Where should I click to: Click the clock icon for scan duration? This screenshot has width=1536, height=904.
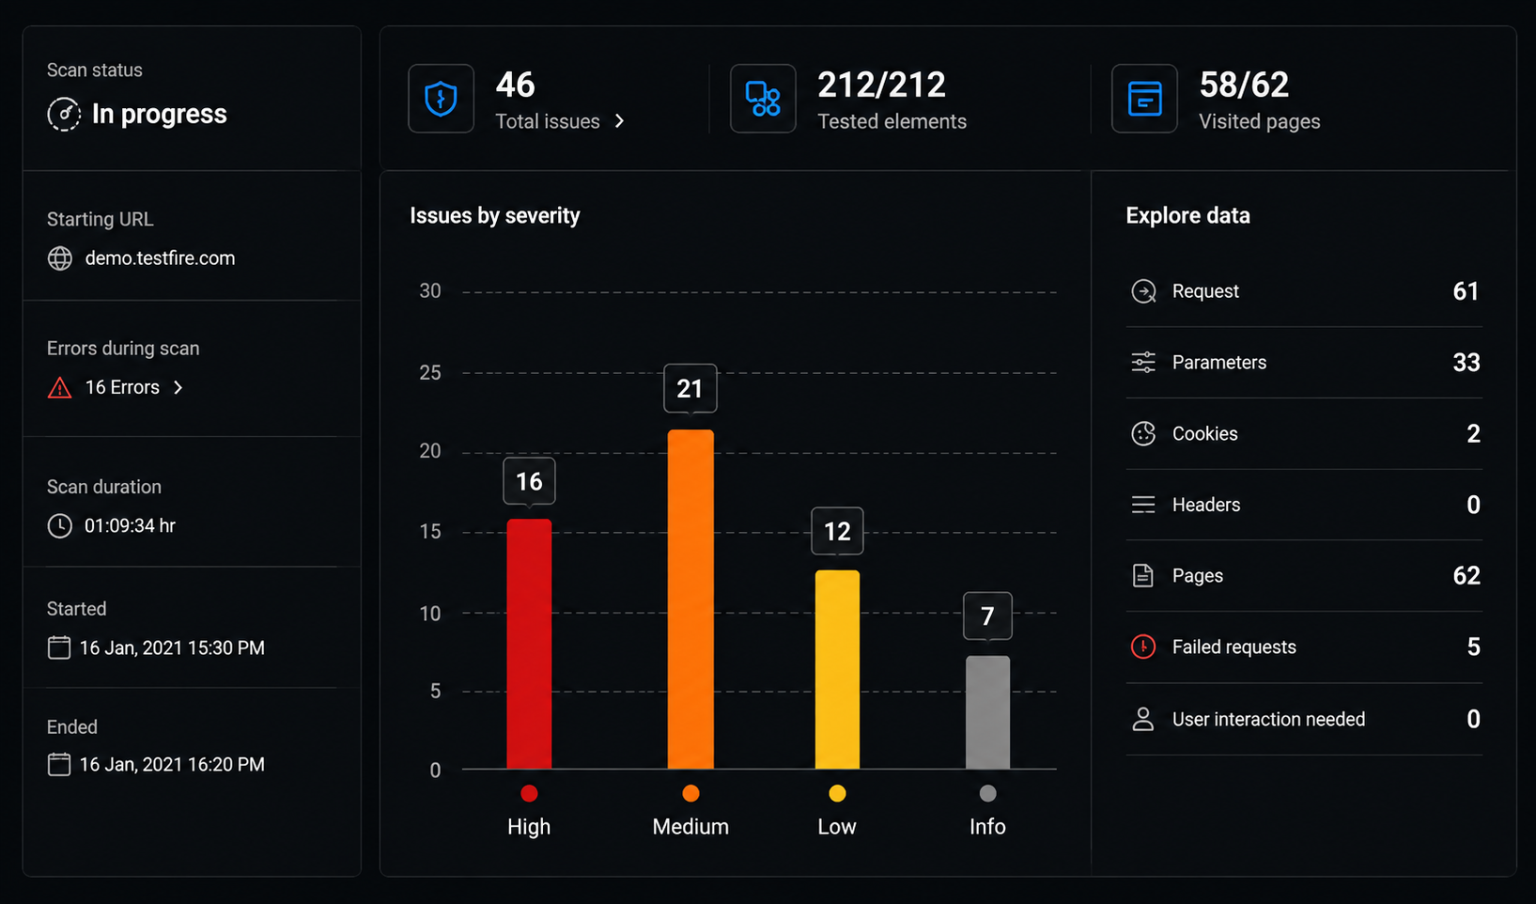(x=60, y=526)
